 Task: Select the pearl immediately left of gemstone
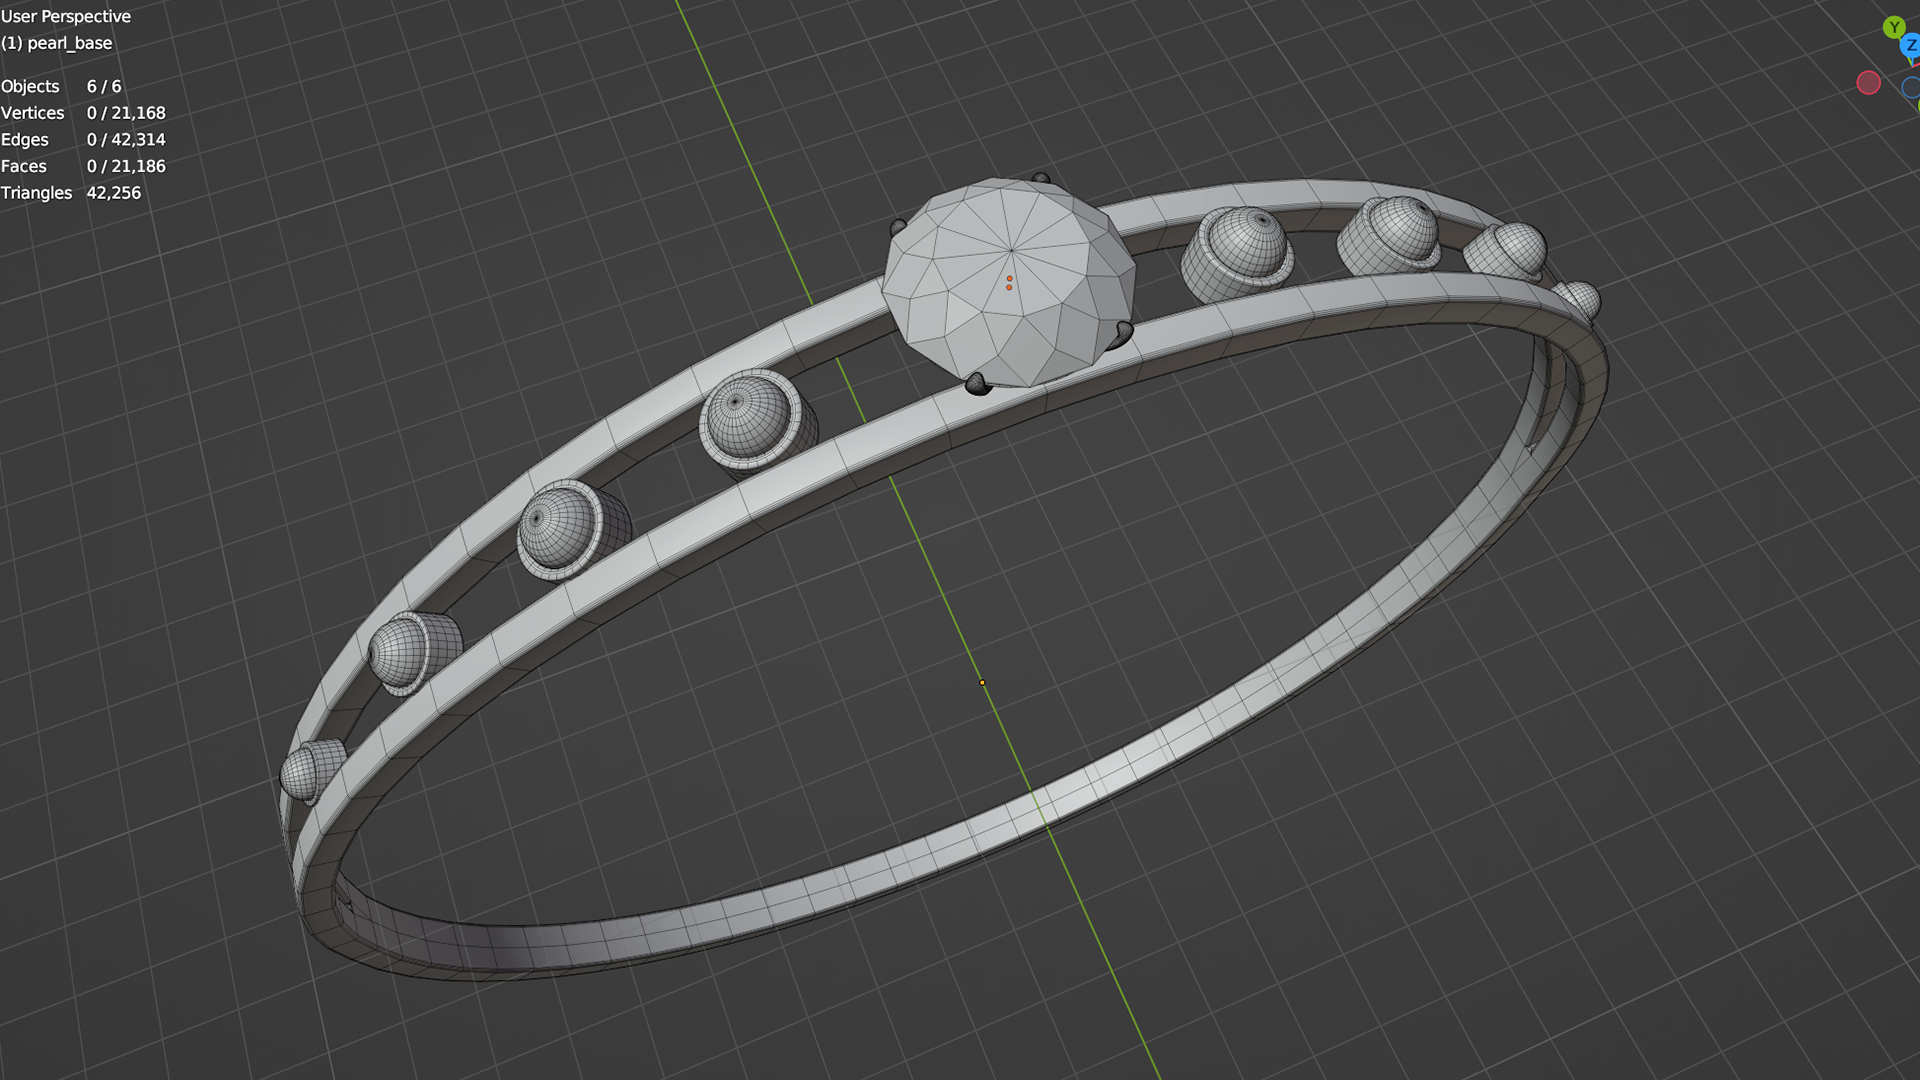click(748, 418)
